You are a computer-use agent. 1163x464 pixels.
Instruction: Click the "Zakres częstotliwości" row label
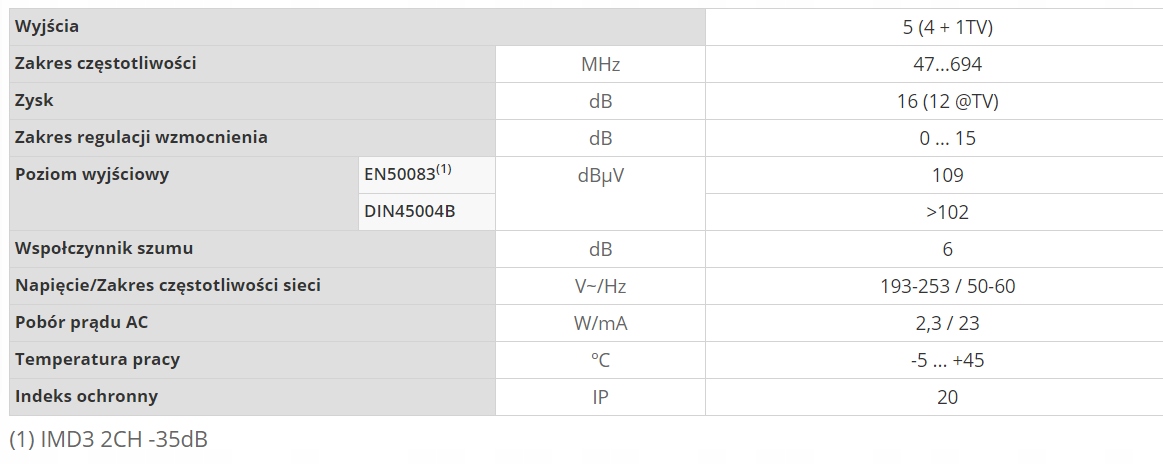tap(106, 64)
